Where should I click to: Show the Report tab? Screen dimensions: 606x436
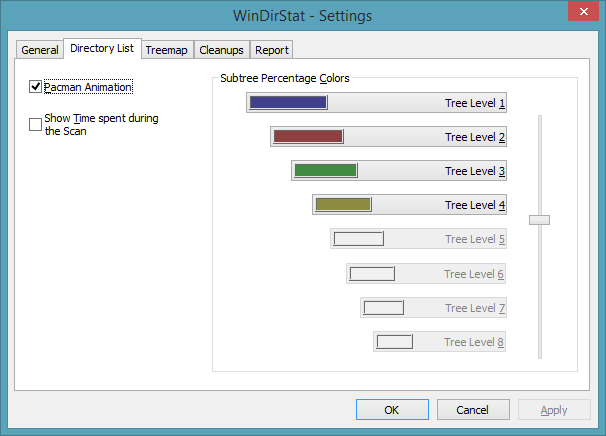coord(271,50)
